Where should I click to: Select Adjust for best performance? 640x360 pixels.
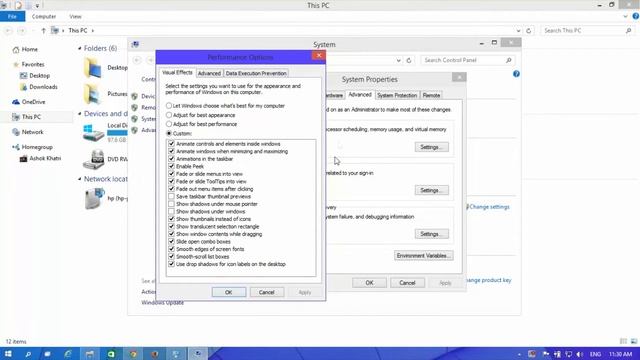click(169, 124)
